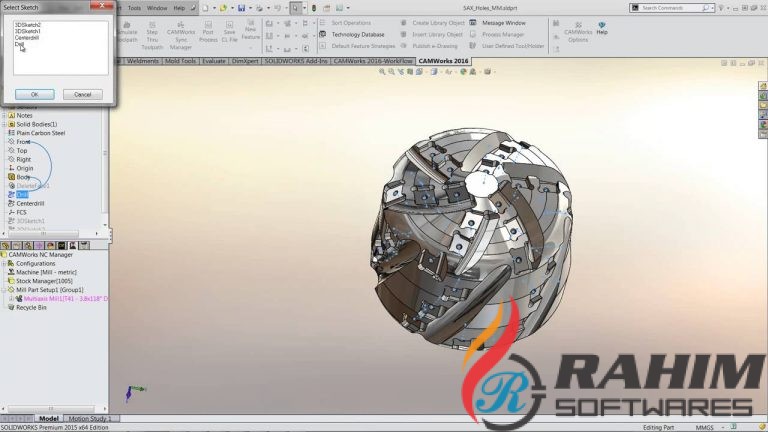The image size is (768, 432).
Task: Open the Tools menu
Action: [x=134, y=8]
